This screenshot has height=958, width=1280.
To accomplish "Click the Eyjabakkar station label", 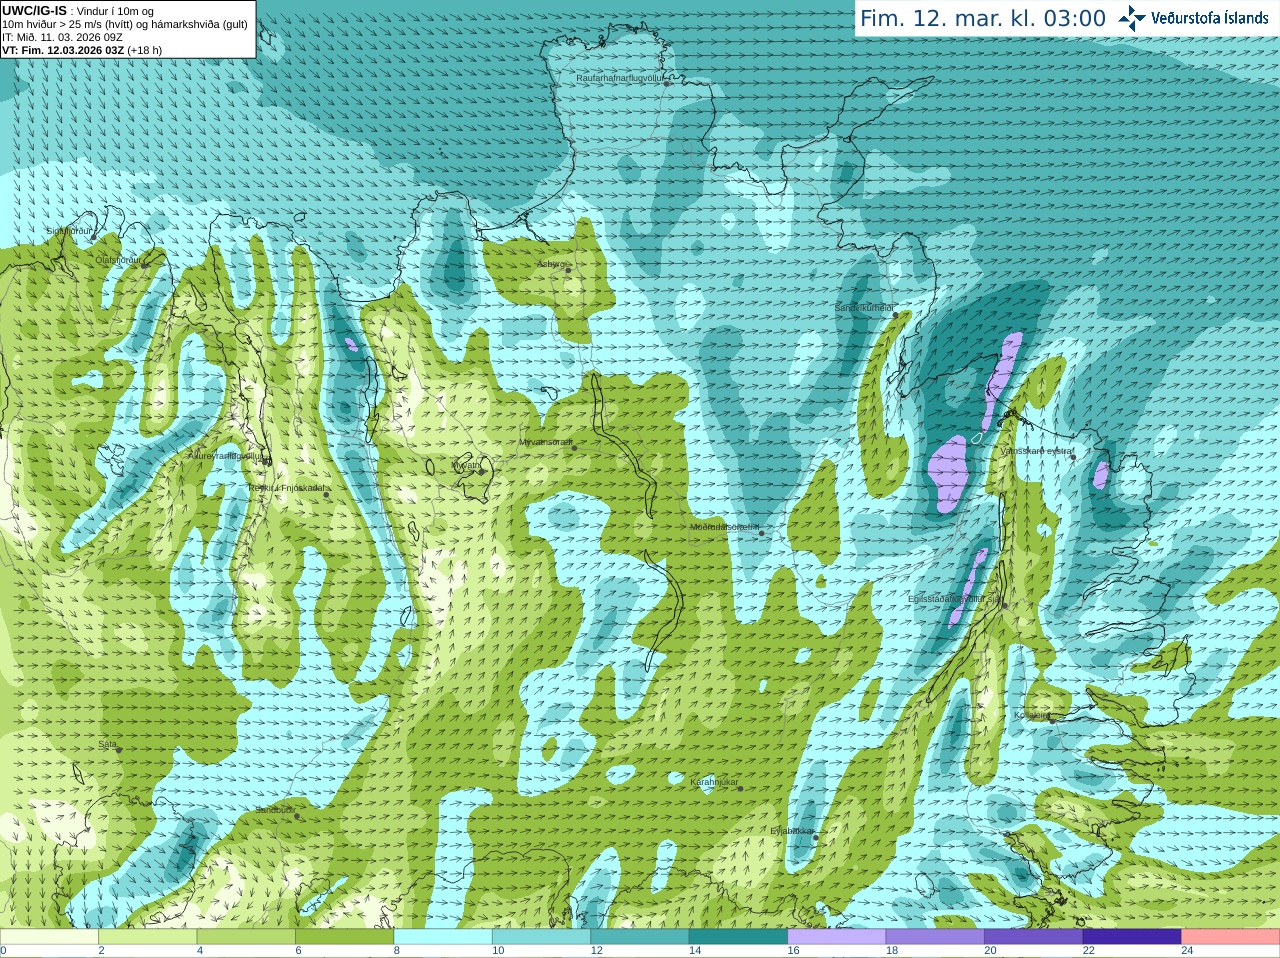I will [792, 831].
